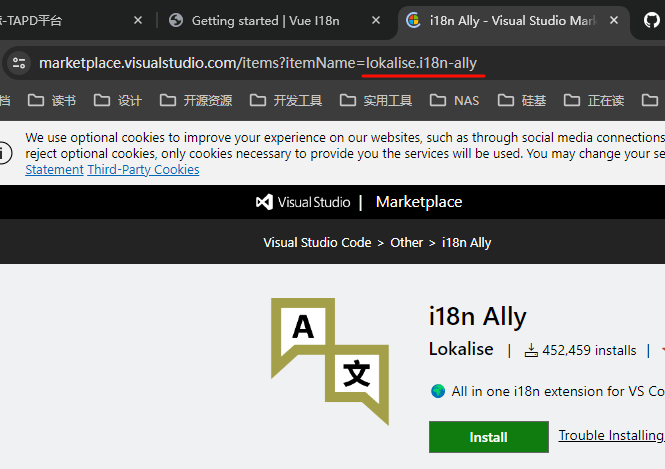Switch to Getting started Vue I18n tab
This screenshot has width=665, height=469.
click(x=265, y=20)
